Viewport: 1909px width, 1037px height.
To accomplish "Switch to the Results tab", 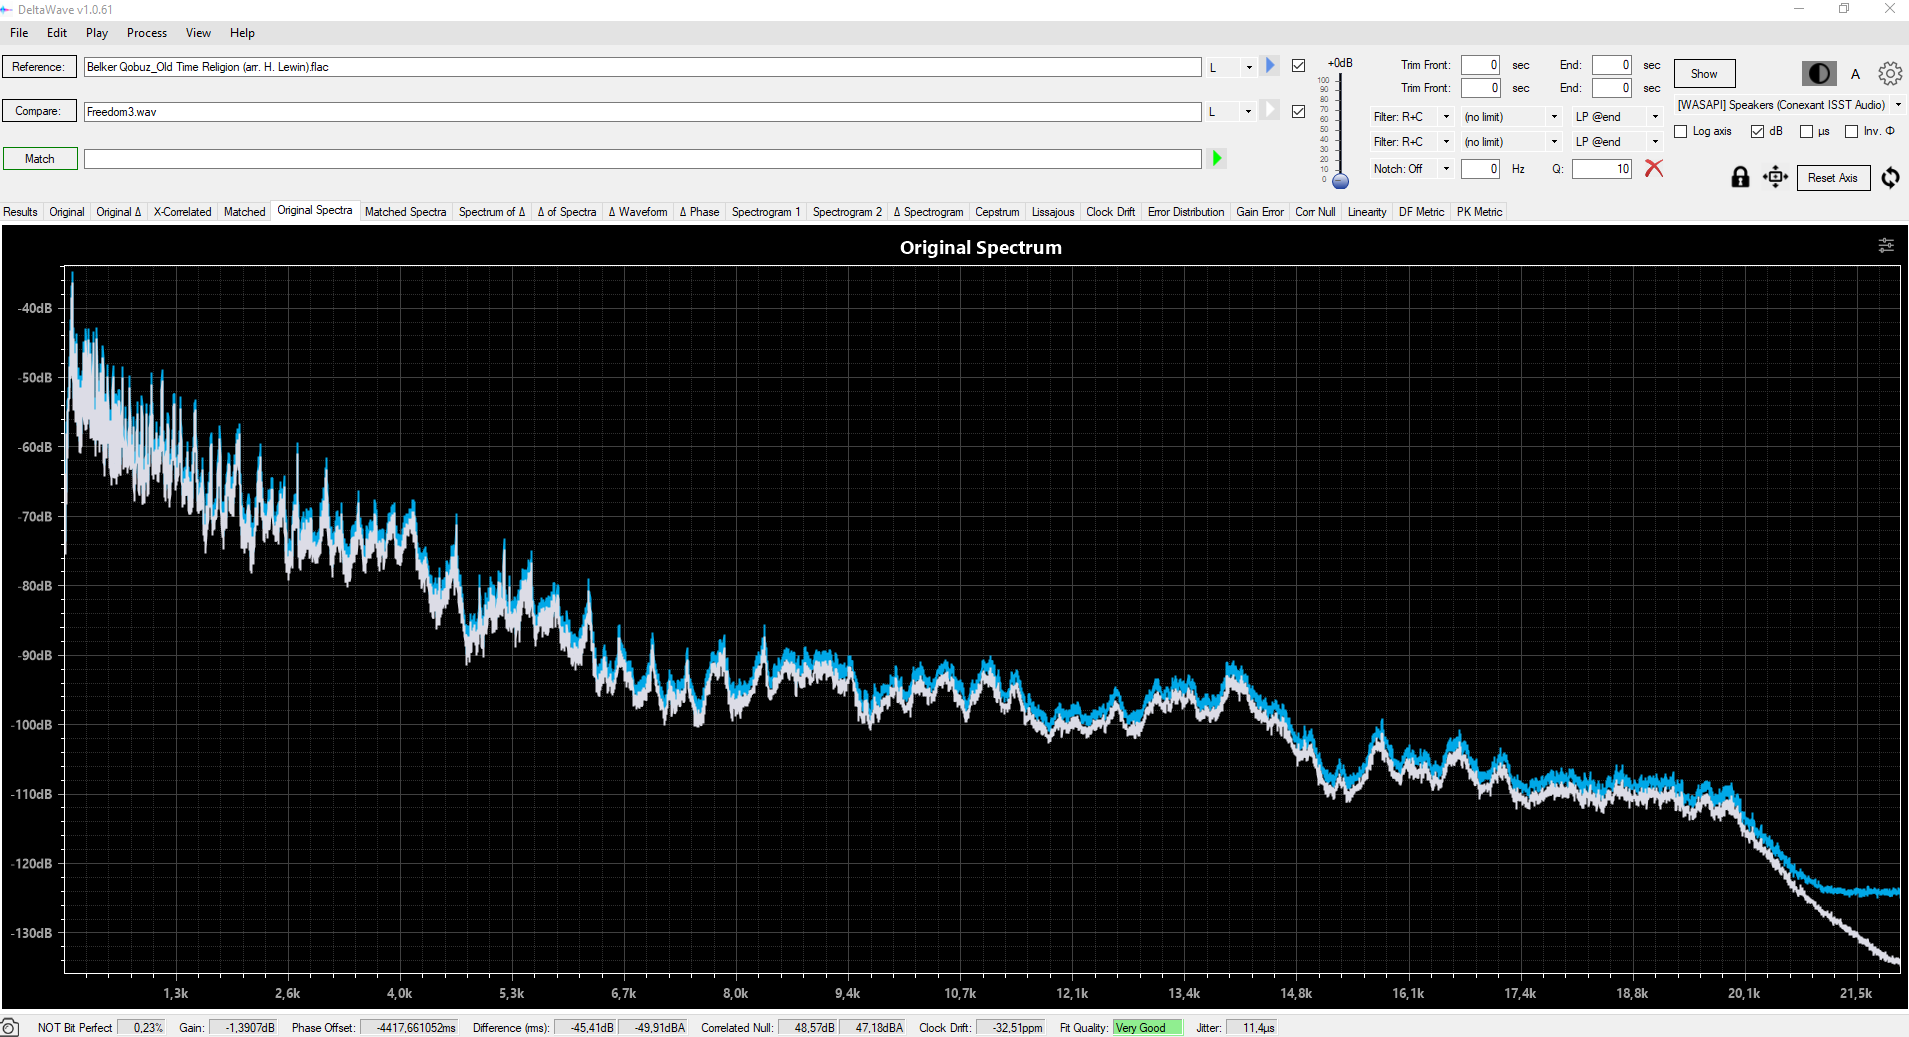I will pos(21,212).
